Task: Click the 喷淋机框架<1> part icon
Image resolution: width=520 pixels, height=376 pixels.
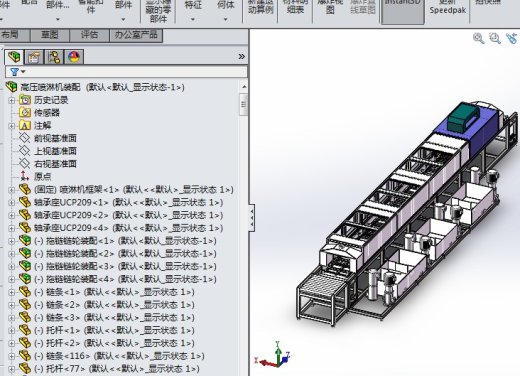Action: tap(25, 189)
